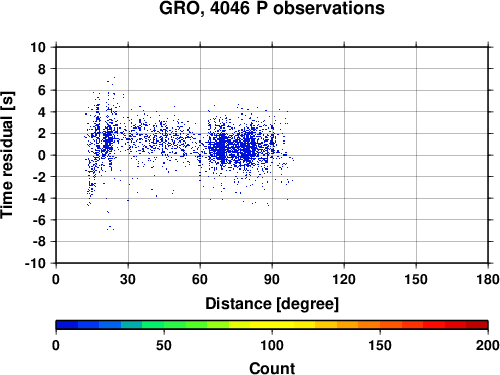Viewport: 500px width, 375px height.
Task: Click the x-axis tick label 120
Action: (x=344, y=279)
